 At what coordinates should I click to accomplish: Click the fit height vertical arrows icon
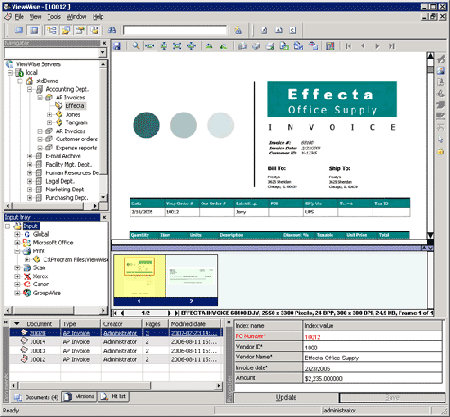pos(164,46)
